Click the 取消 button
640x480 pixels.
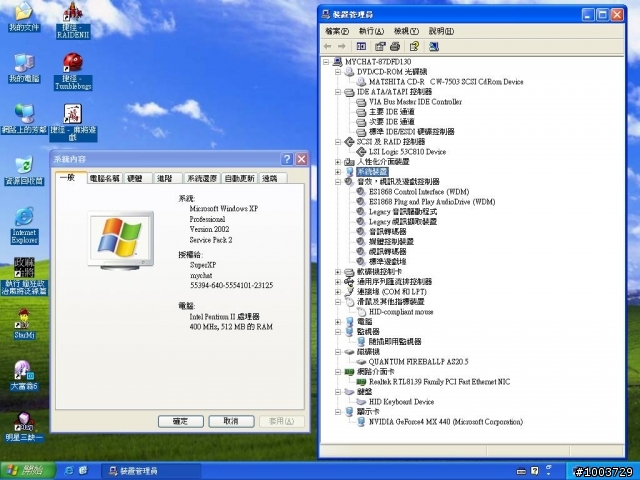pos(231,421)
